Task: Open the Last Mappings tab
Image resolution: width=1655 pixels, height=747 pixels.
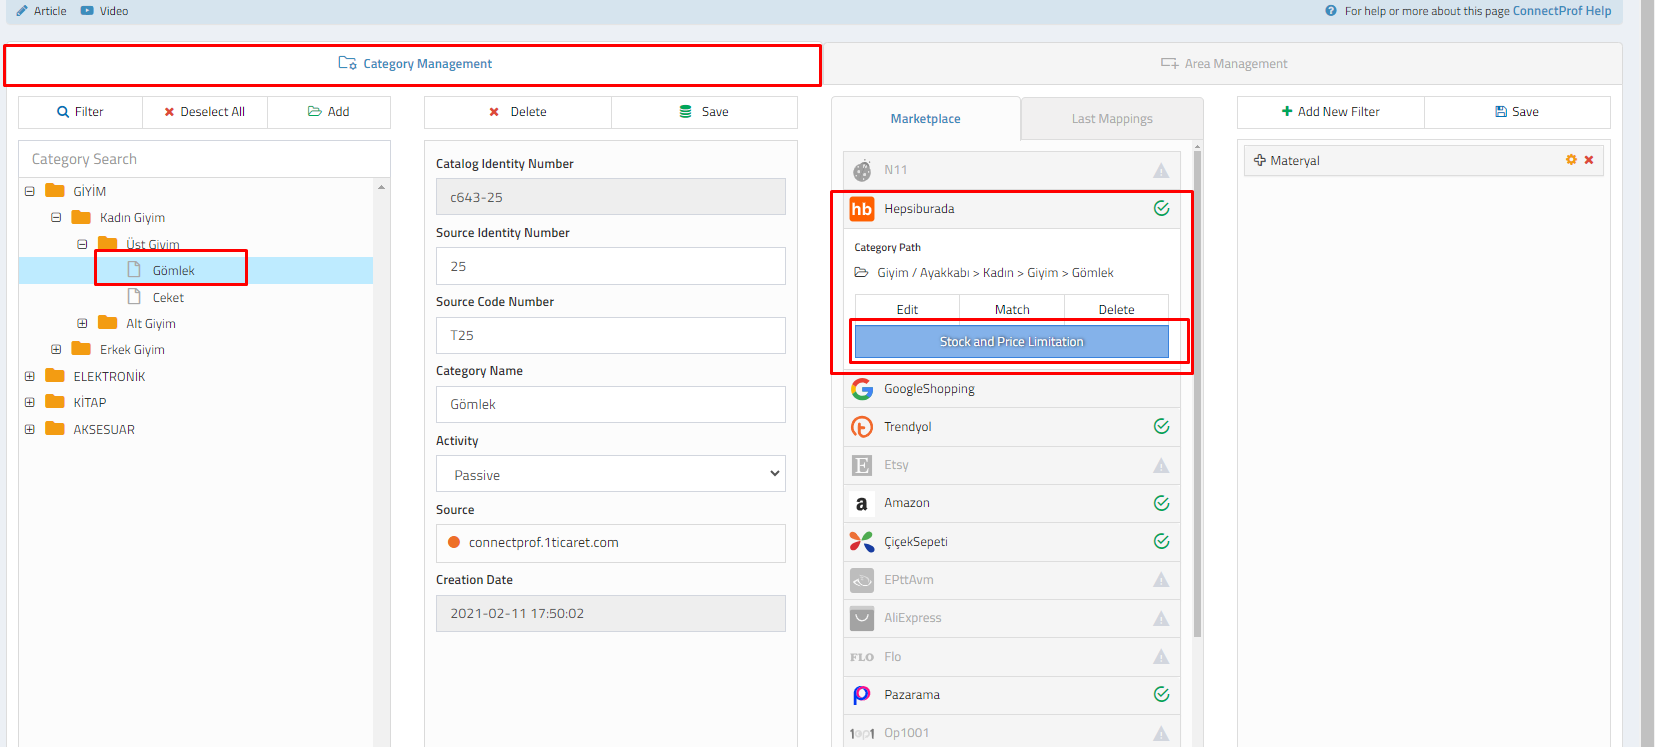Action: [x=1111, y=119]
